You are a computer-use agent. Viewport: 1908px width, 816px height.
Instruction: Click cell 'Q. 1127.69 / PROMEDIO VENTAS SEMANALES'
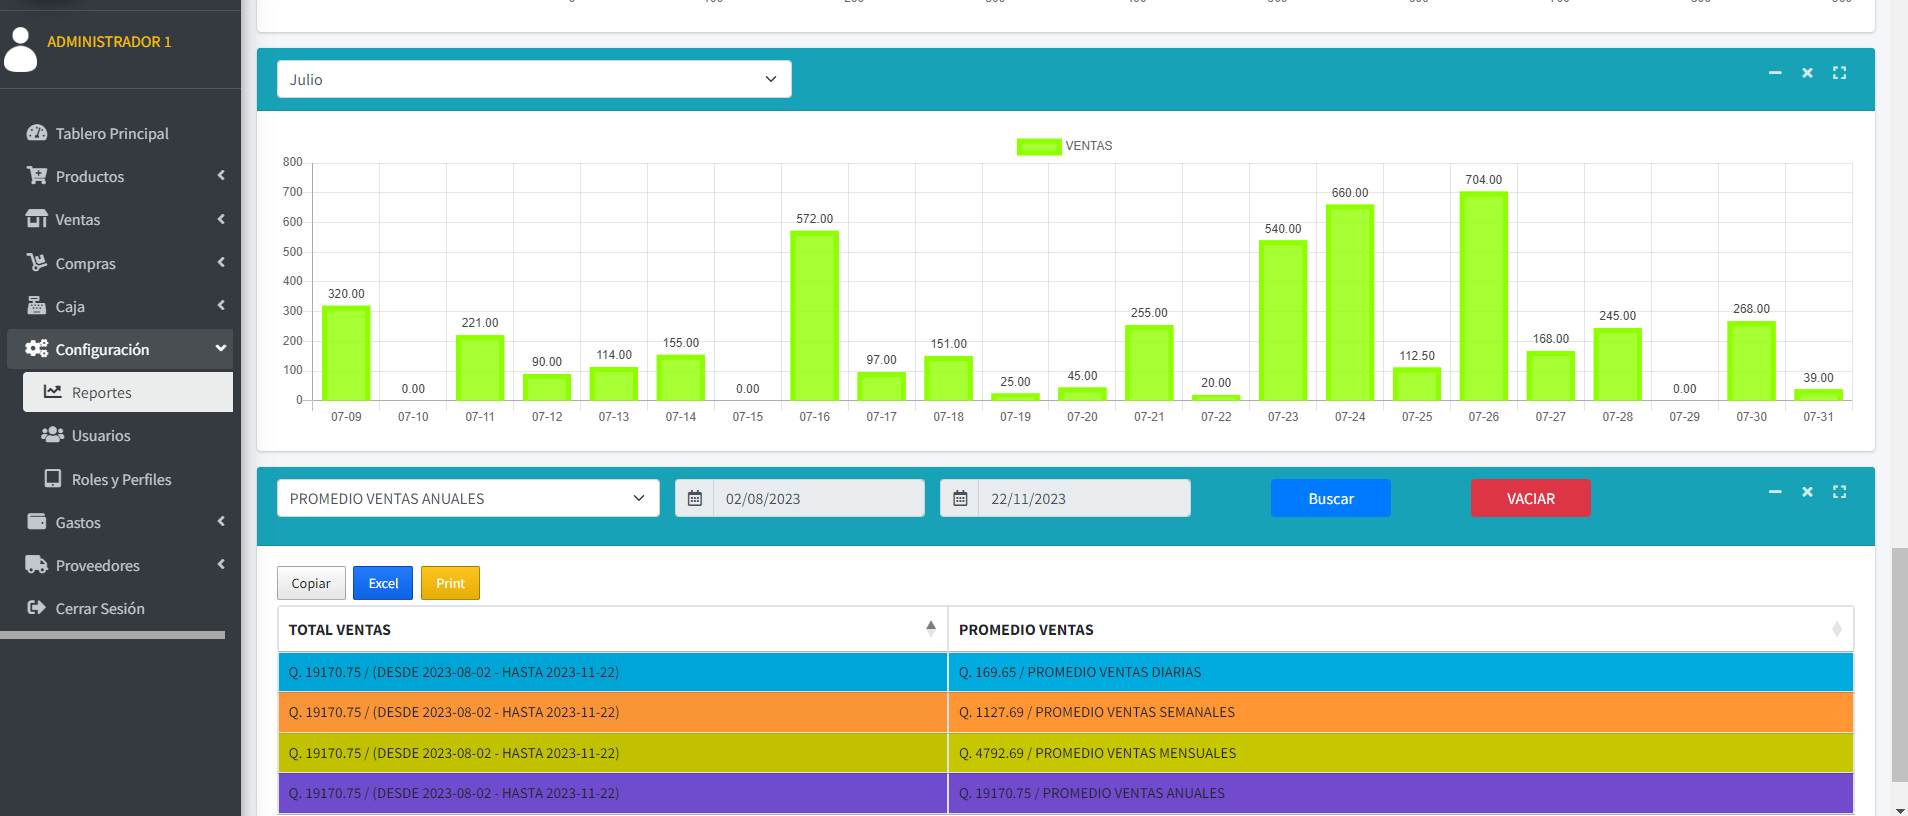click(1400, 712)
